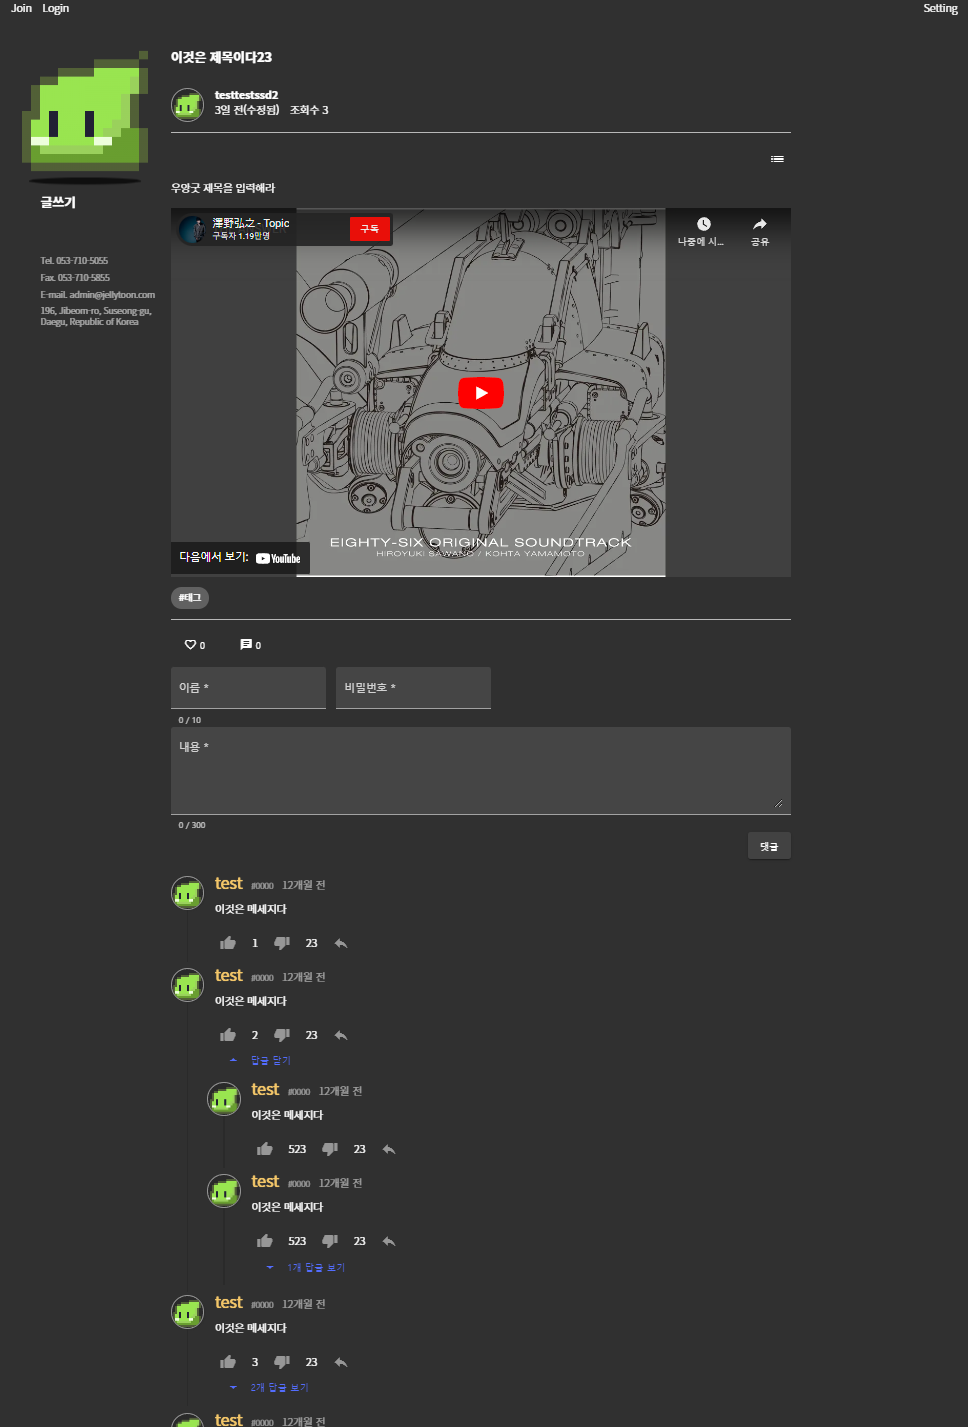Click the 'Tel. 053-710-5055' line
The height and width of the screenshot is (1427, 968).
coord(74,261)
